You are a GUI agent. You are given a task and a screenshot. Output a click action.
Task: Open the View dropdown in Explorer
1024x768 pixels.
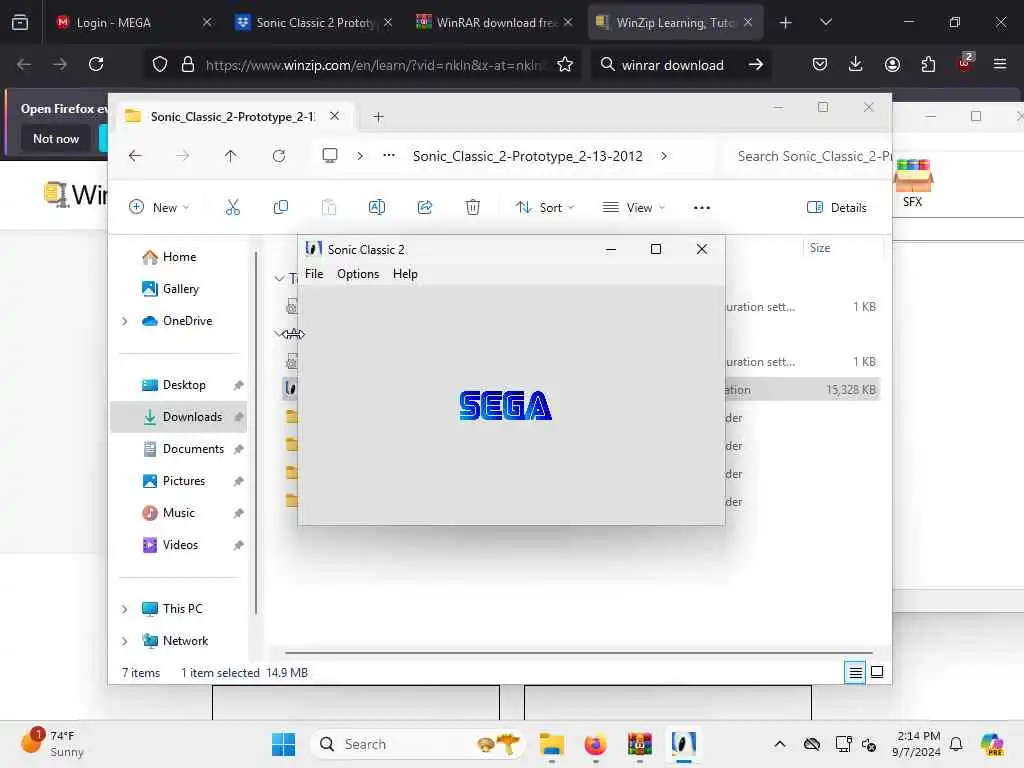pyautogui.click(x=633, y=208)
